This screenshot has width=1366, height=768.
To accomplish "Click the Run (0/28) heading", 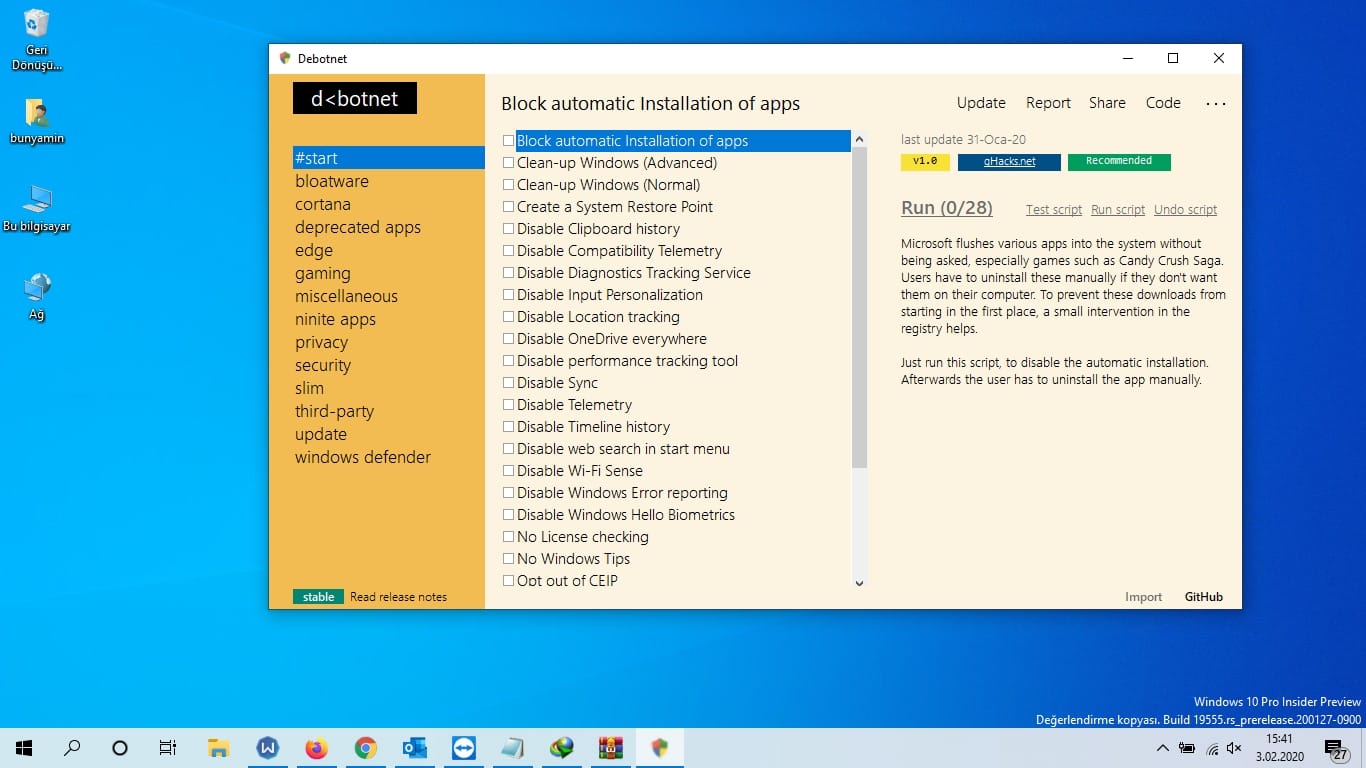I will [x=947, y=208].
